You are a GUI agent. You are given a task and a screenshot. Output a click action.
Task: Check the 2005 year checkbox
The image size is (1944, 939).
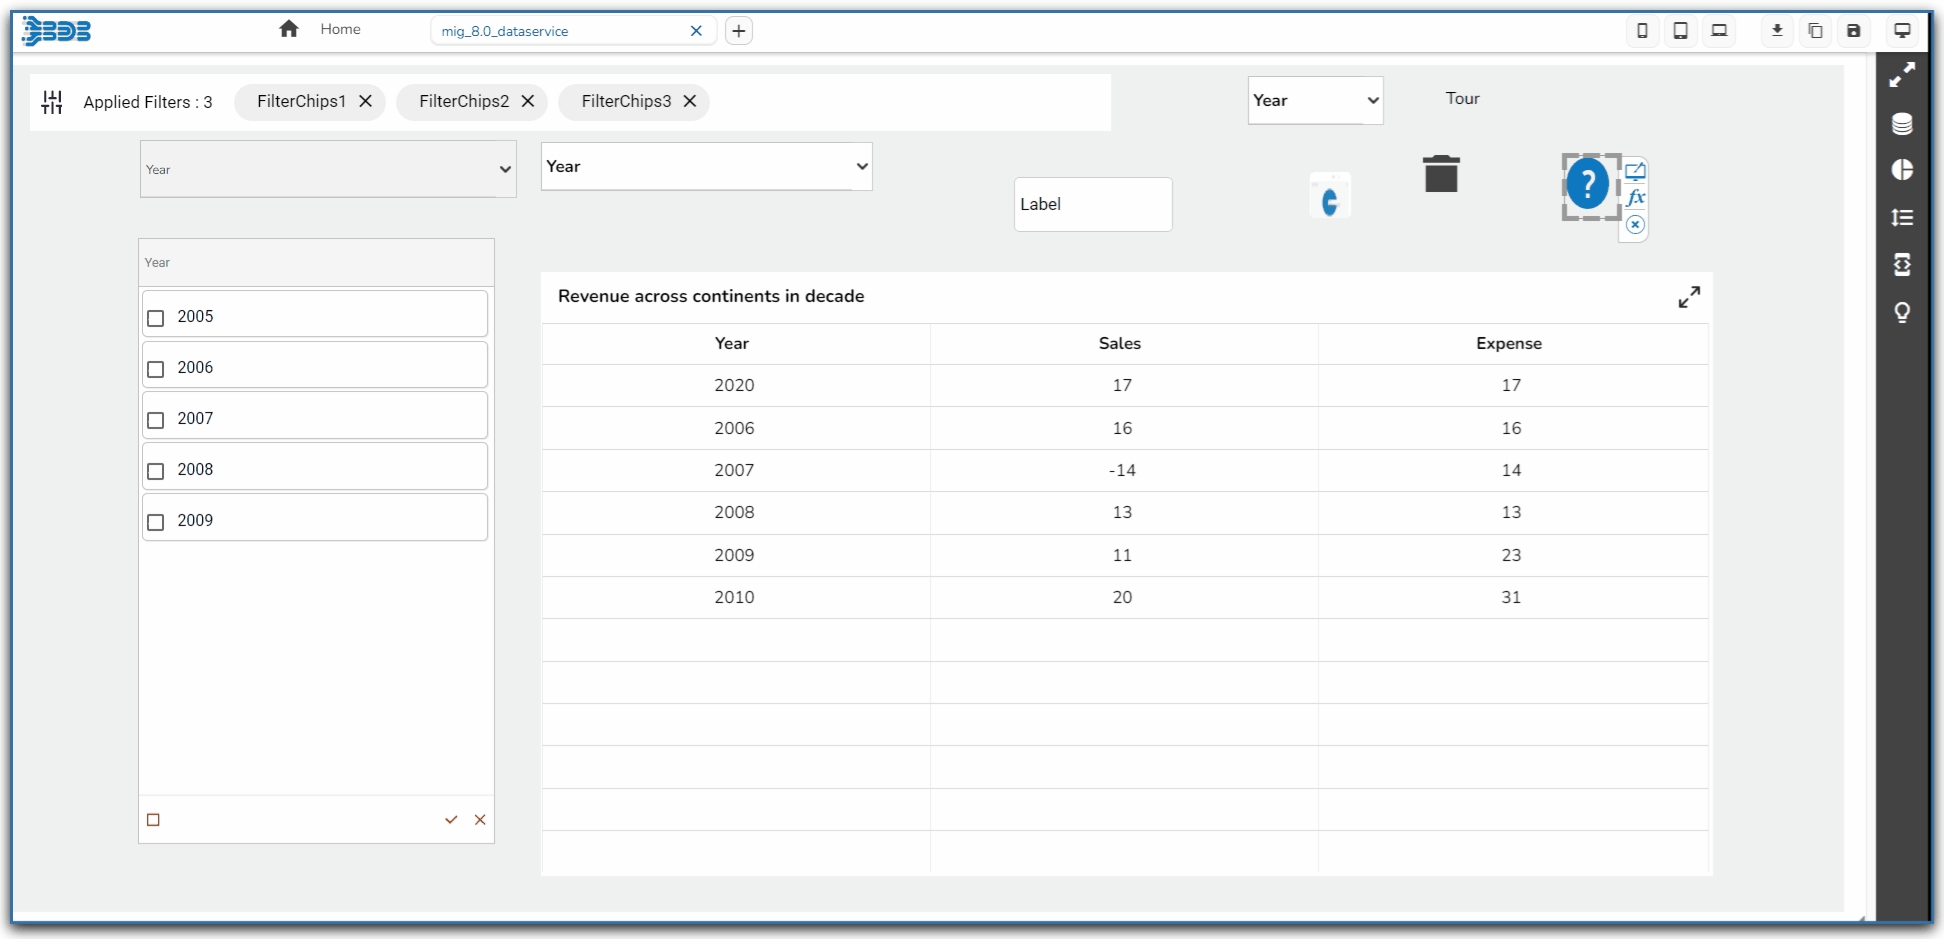(x=156, y=318)
